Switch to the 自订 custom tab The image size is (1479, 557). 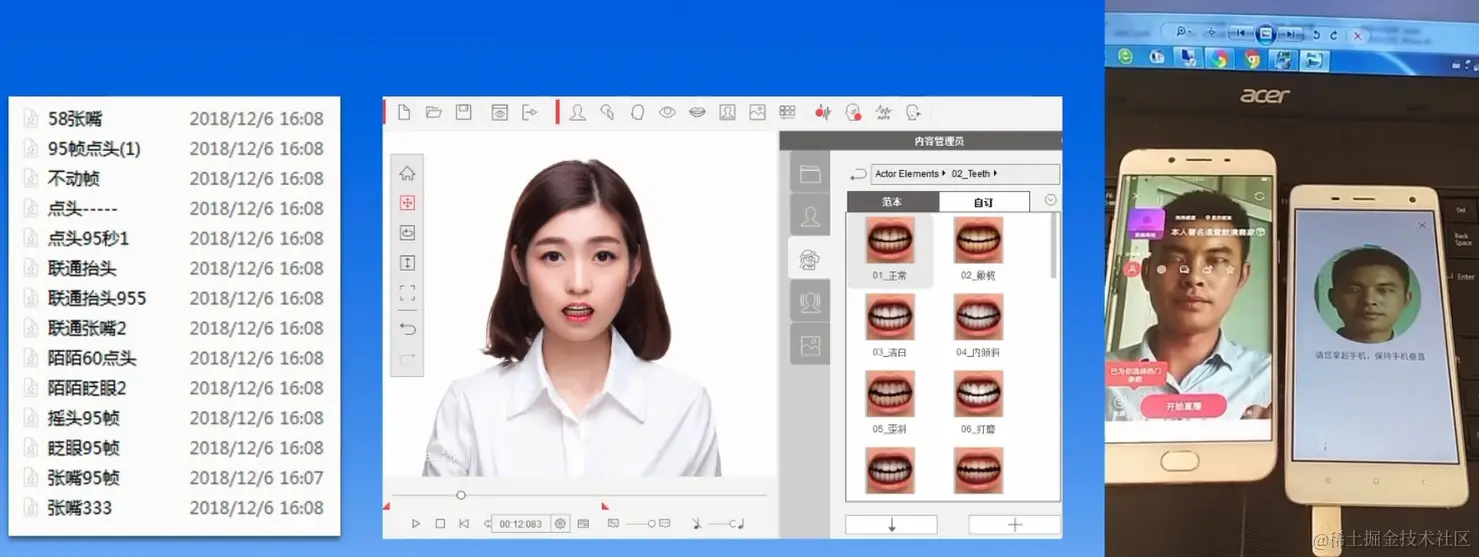[x=983, y=201]
